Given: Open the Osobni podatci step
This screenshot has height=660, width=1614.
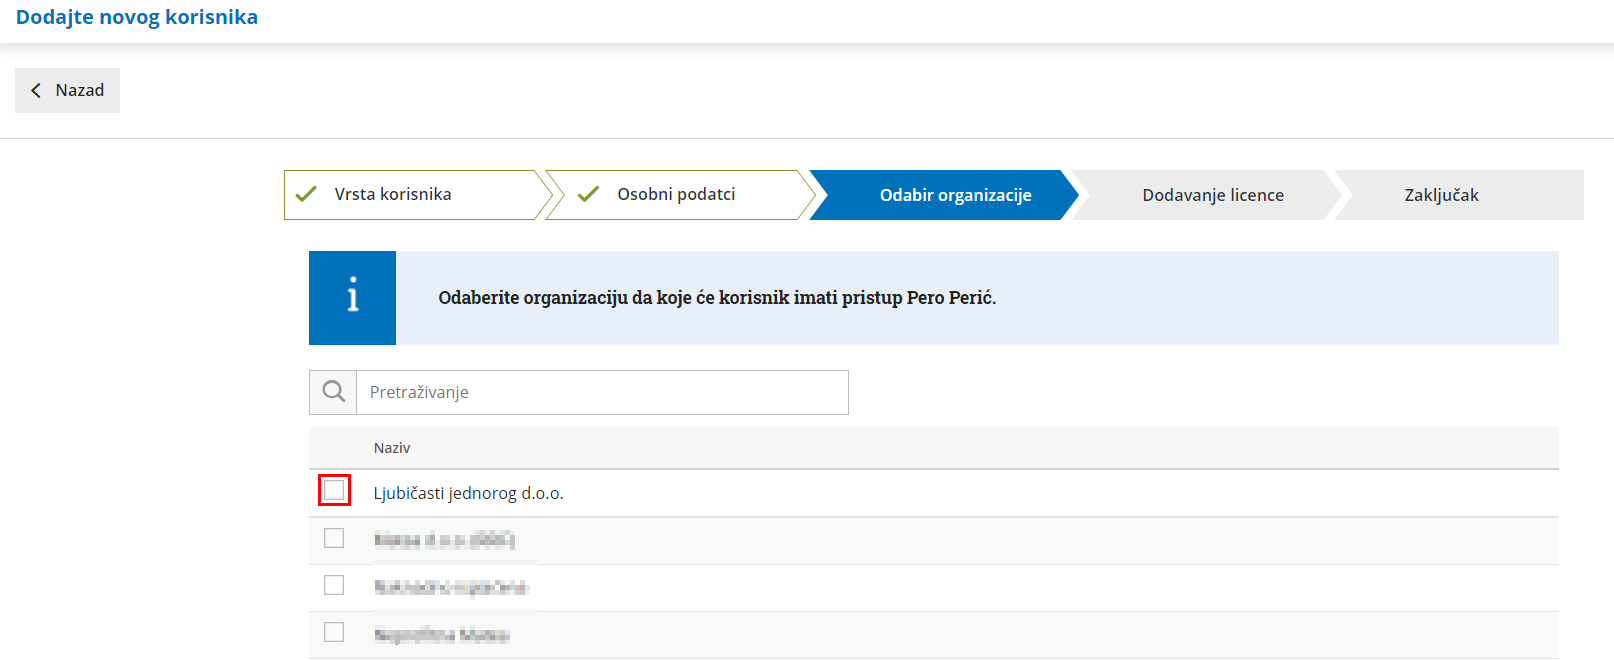Looking at the screenshot, I should click(676, 194).
